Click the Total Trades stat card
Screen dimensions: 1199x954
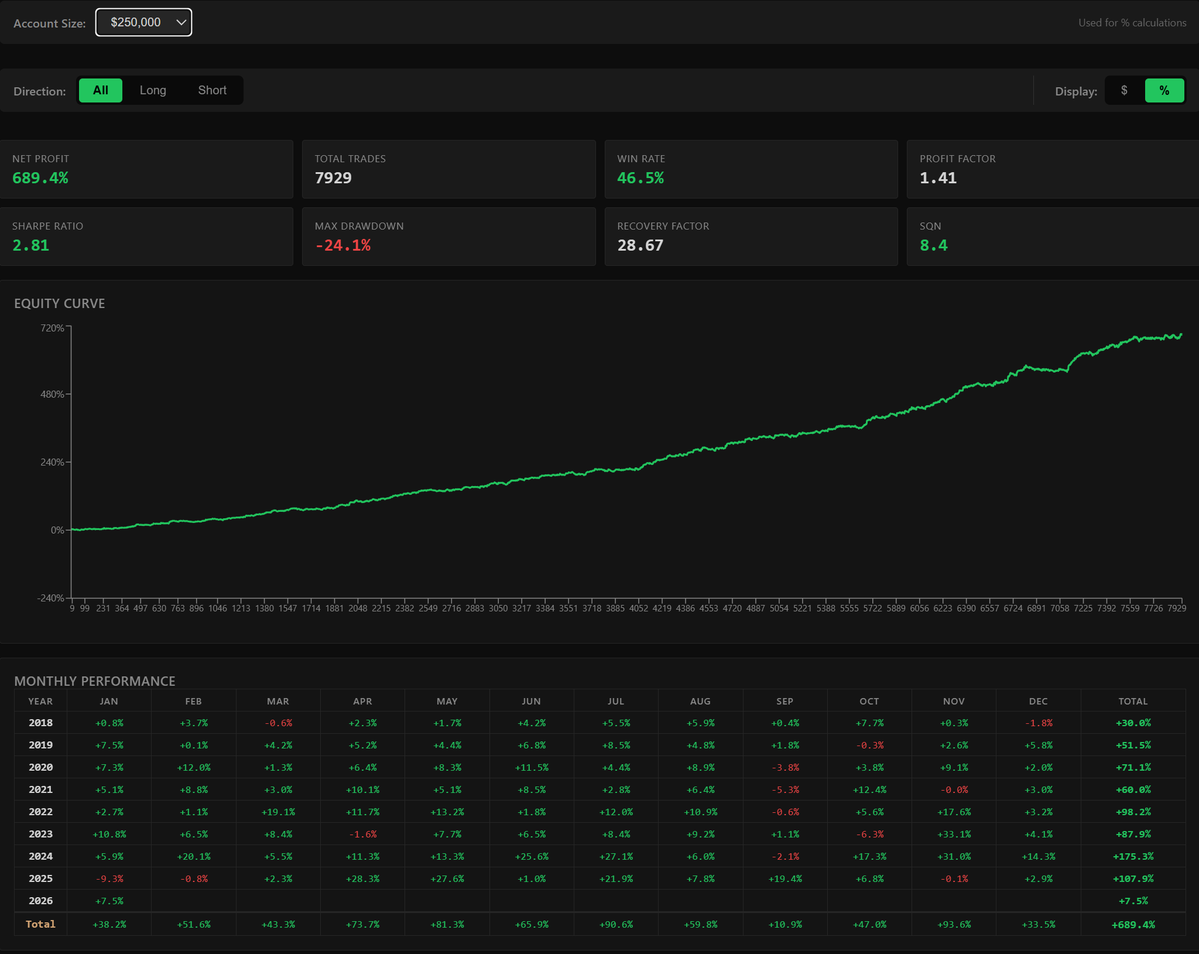coord(449,169)
